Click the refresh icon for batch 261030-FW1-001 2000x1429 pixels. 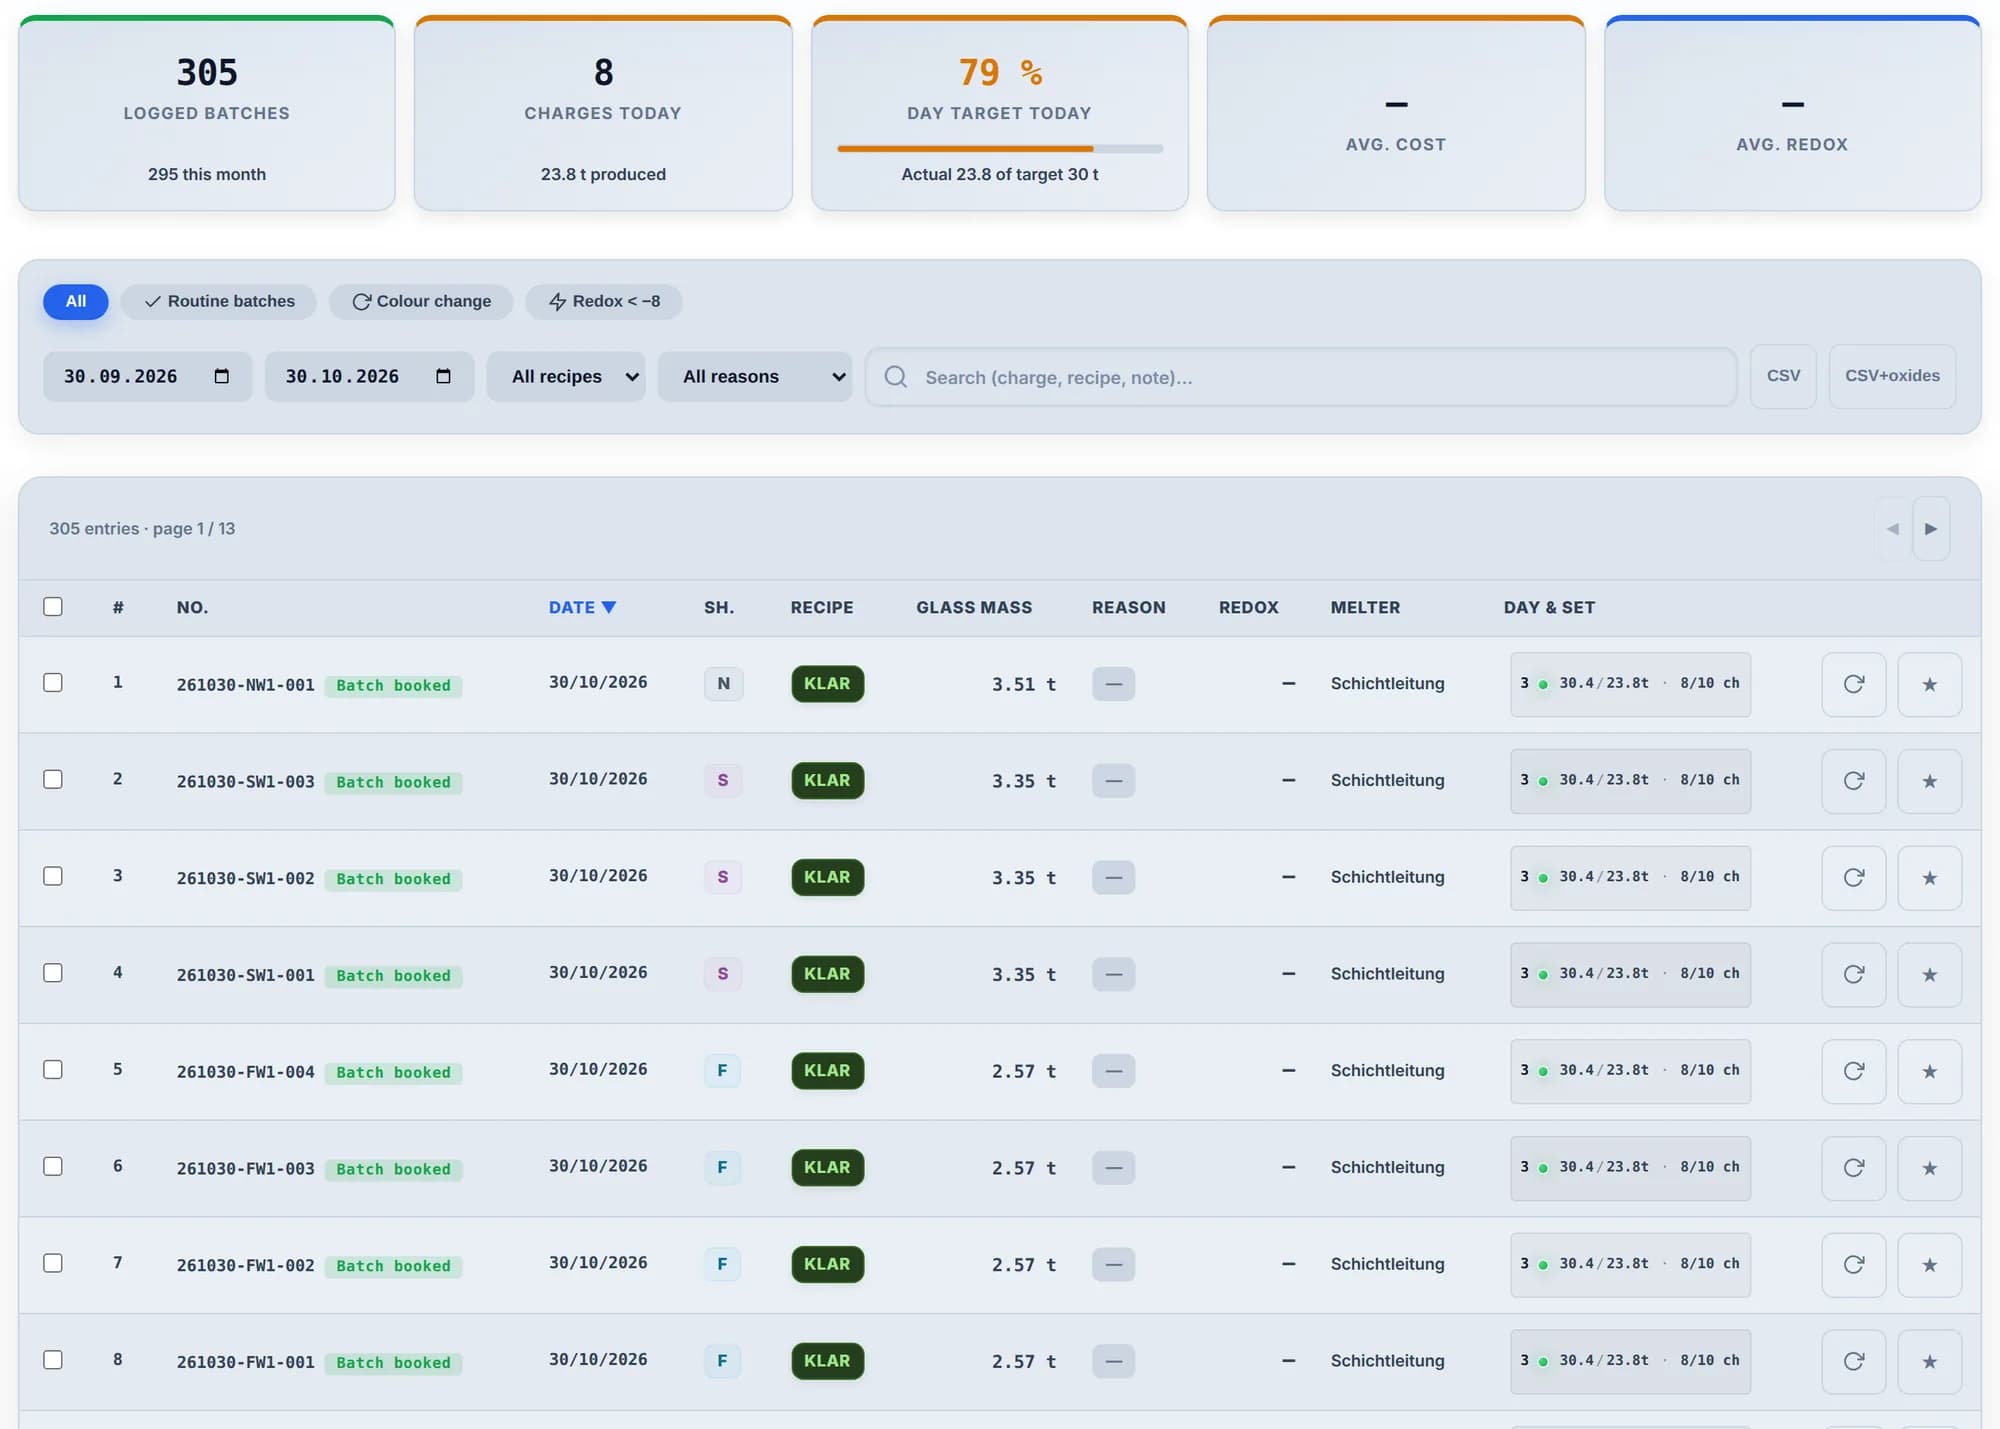click(1853, 1361)
